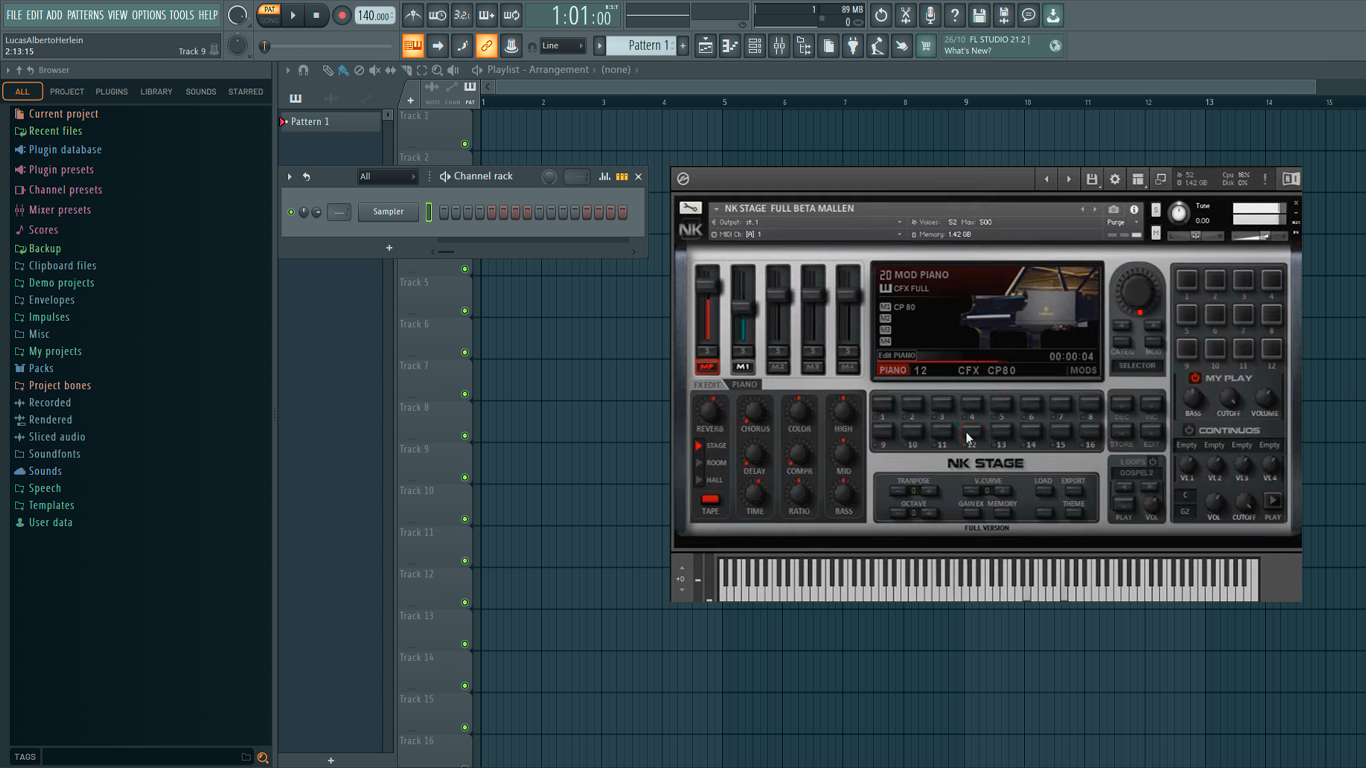Viewport: 1366px width, 768px height.
Task: Open the channel rack toolbar icon
Action: coord(755,46)
